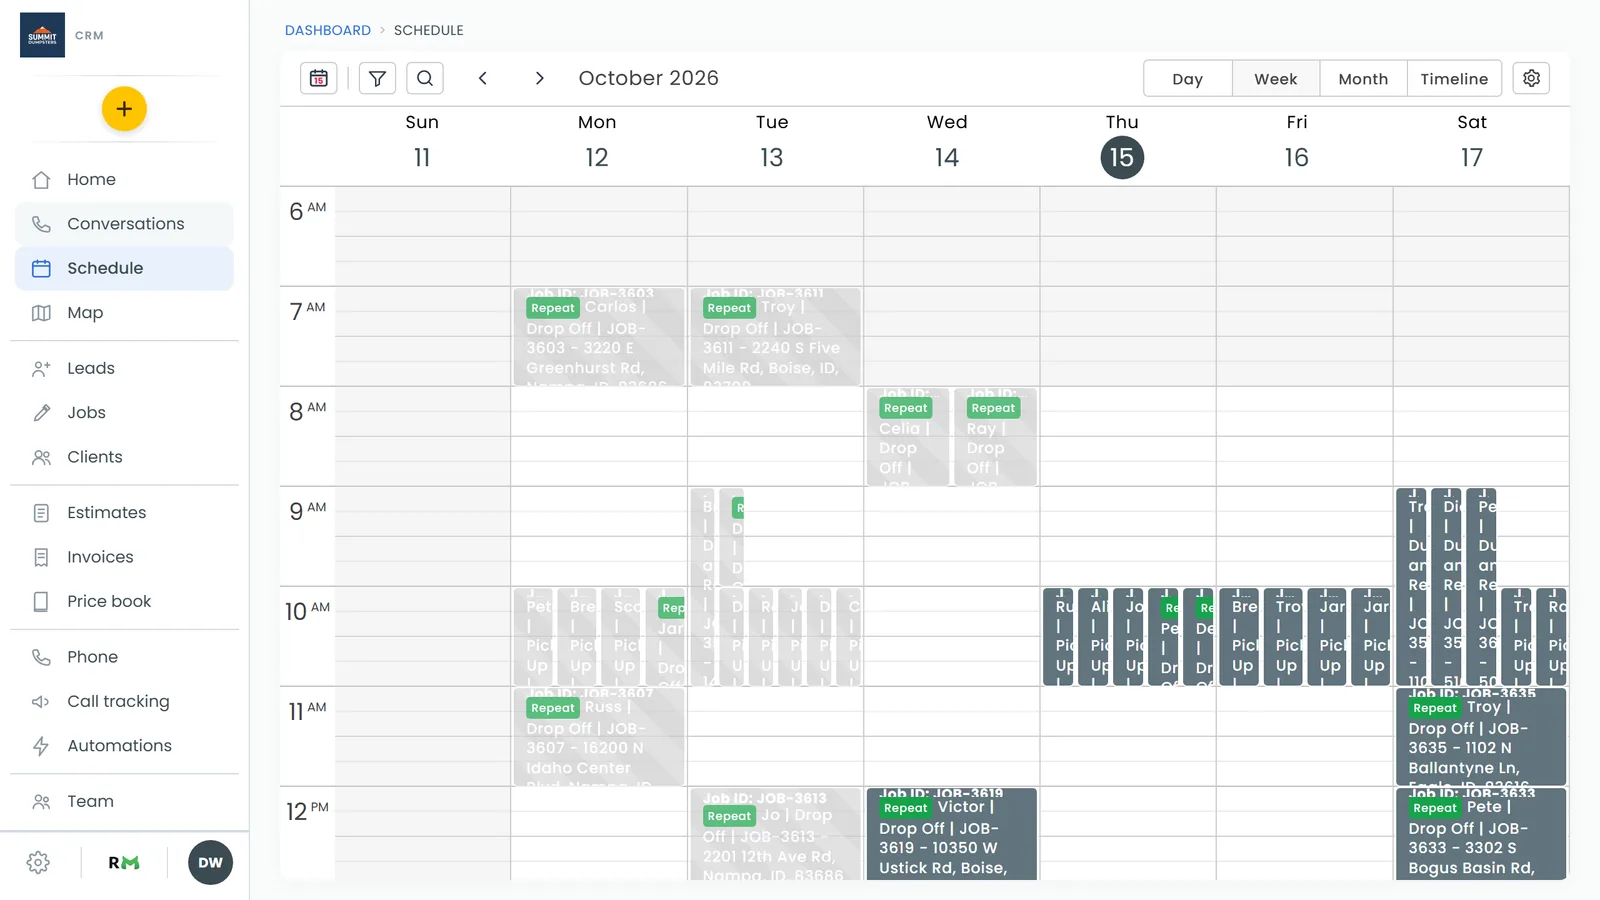Open Carlos drop off job JOB-3603

599,337
